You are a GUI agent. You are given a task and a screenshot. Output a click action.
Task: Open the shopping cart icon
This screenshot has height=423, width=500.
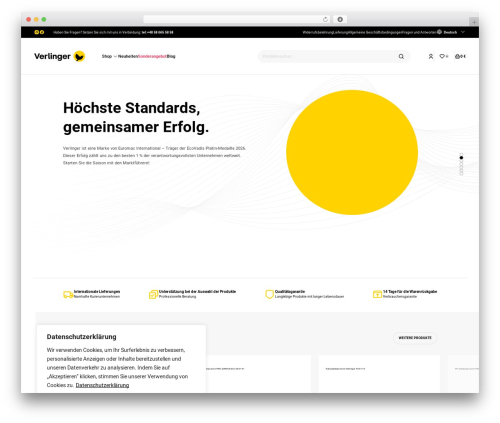tap(458, 56)
